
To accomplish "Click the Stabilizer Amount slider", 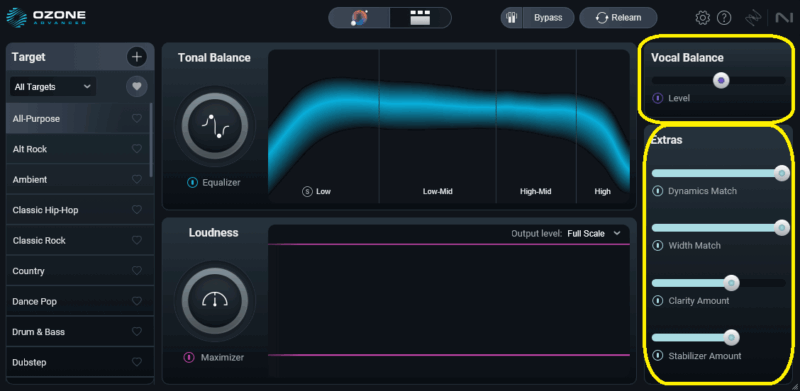I will (719, 337).
